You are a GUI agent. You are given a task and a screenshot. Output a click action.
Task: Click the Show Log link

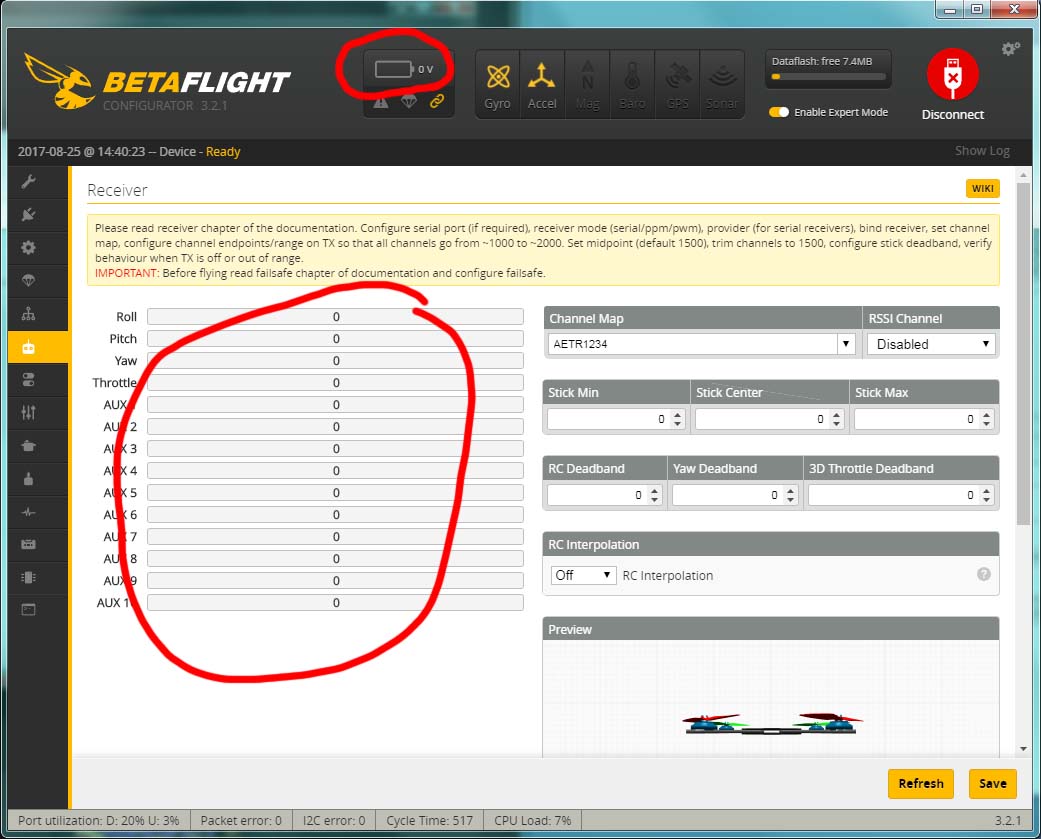pos(981,151)
